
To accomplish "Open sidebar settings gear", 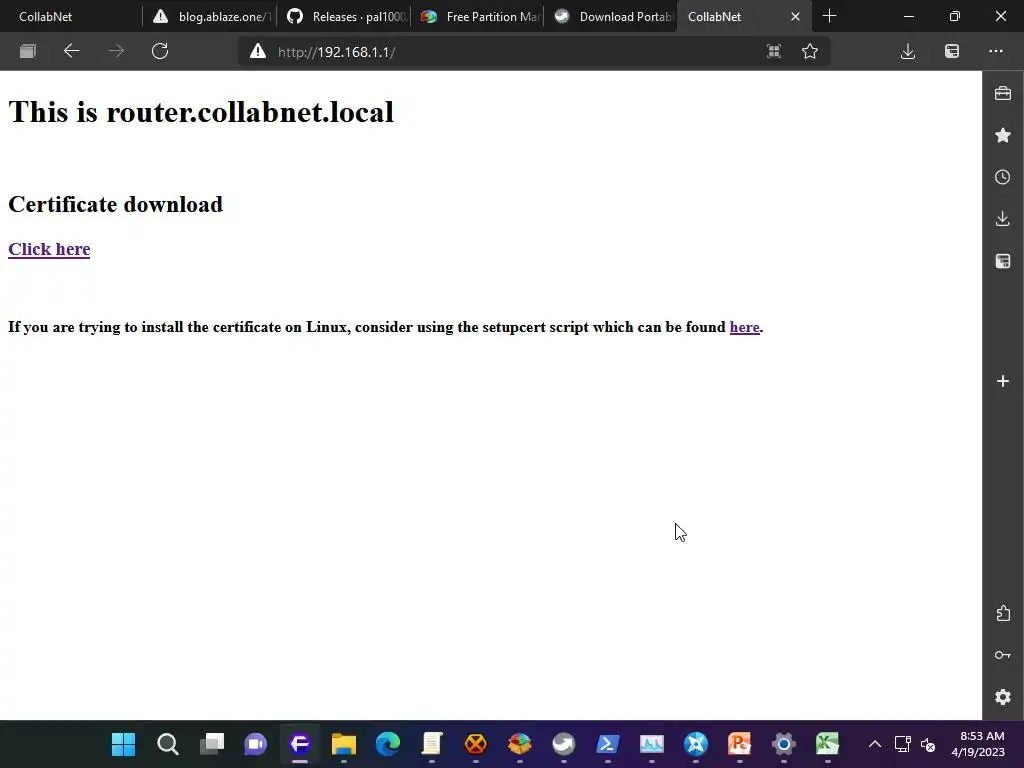I will point(1003,697).
